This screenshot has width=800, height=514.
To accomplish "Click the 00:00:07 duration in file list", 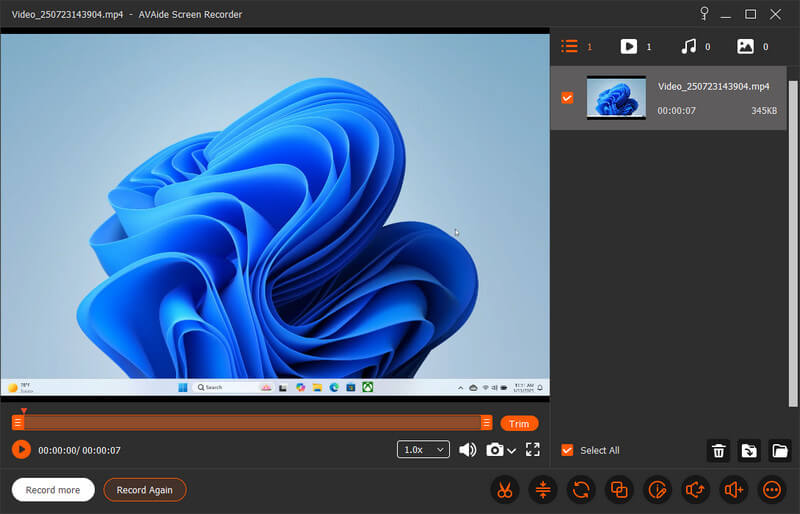I will pos(676,111).
